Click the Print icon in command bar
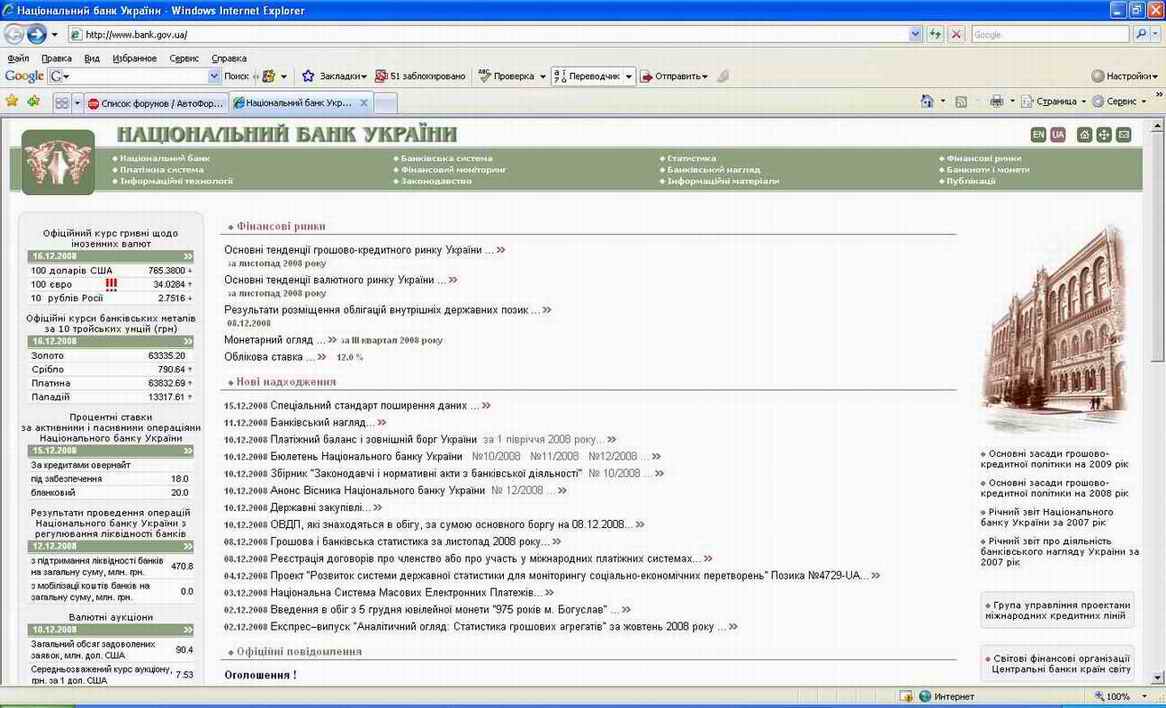Screen dimensions: 1166x708 [996, 101]
